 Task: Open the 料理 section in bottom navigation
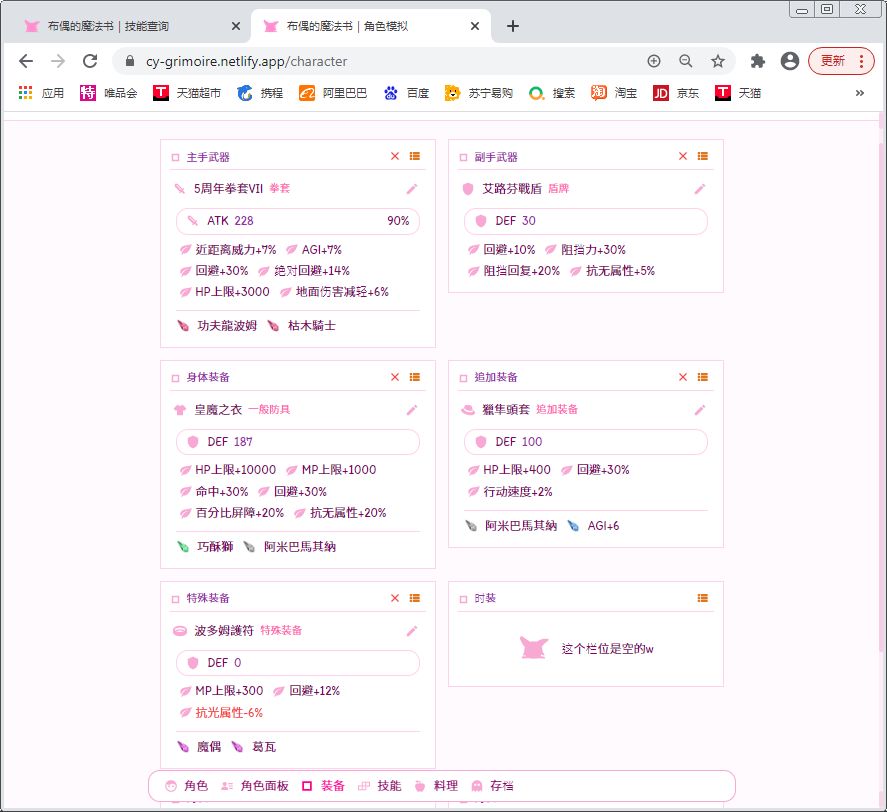pyautogui.click(x=436, y=786)
